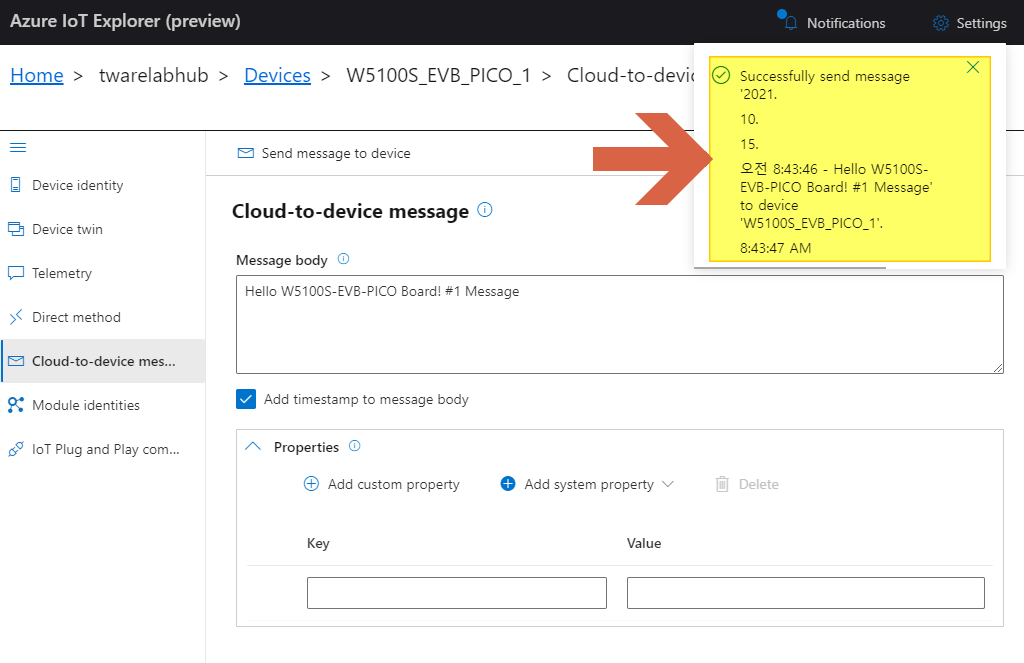Collapse the Properties section chevron
This screenshot has height=663, width=1024.
point(253,446)
